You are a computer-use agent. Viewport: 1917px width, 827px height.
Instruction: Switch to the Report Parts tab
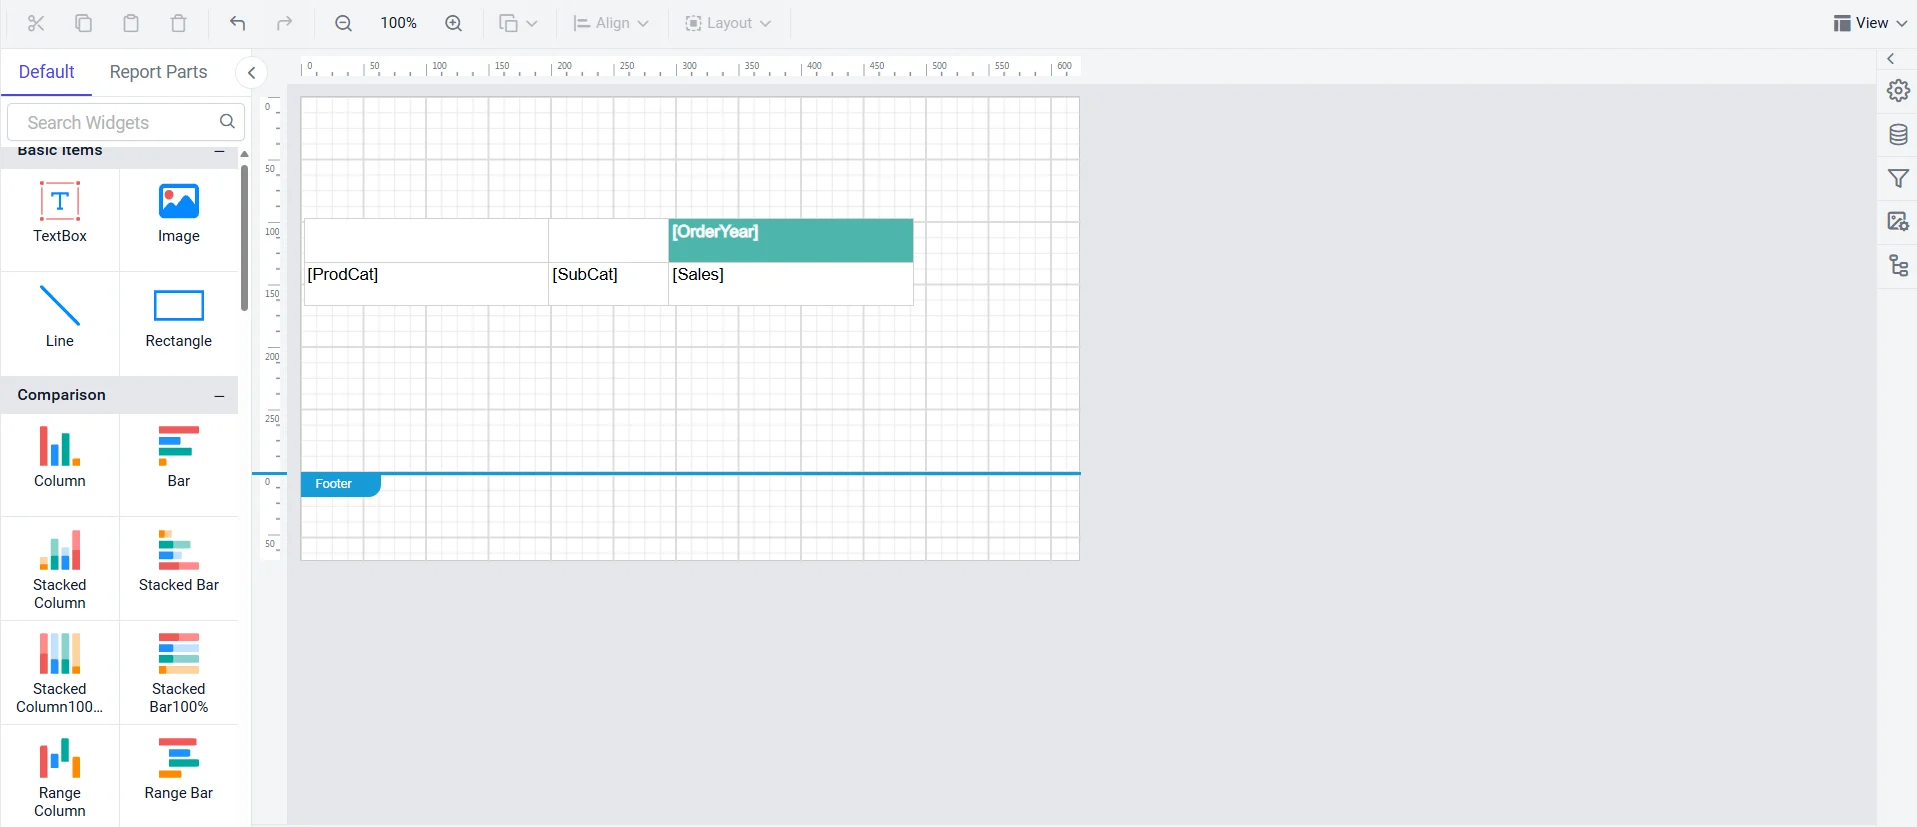tap(158, 72)
